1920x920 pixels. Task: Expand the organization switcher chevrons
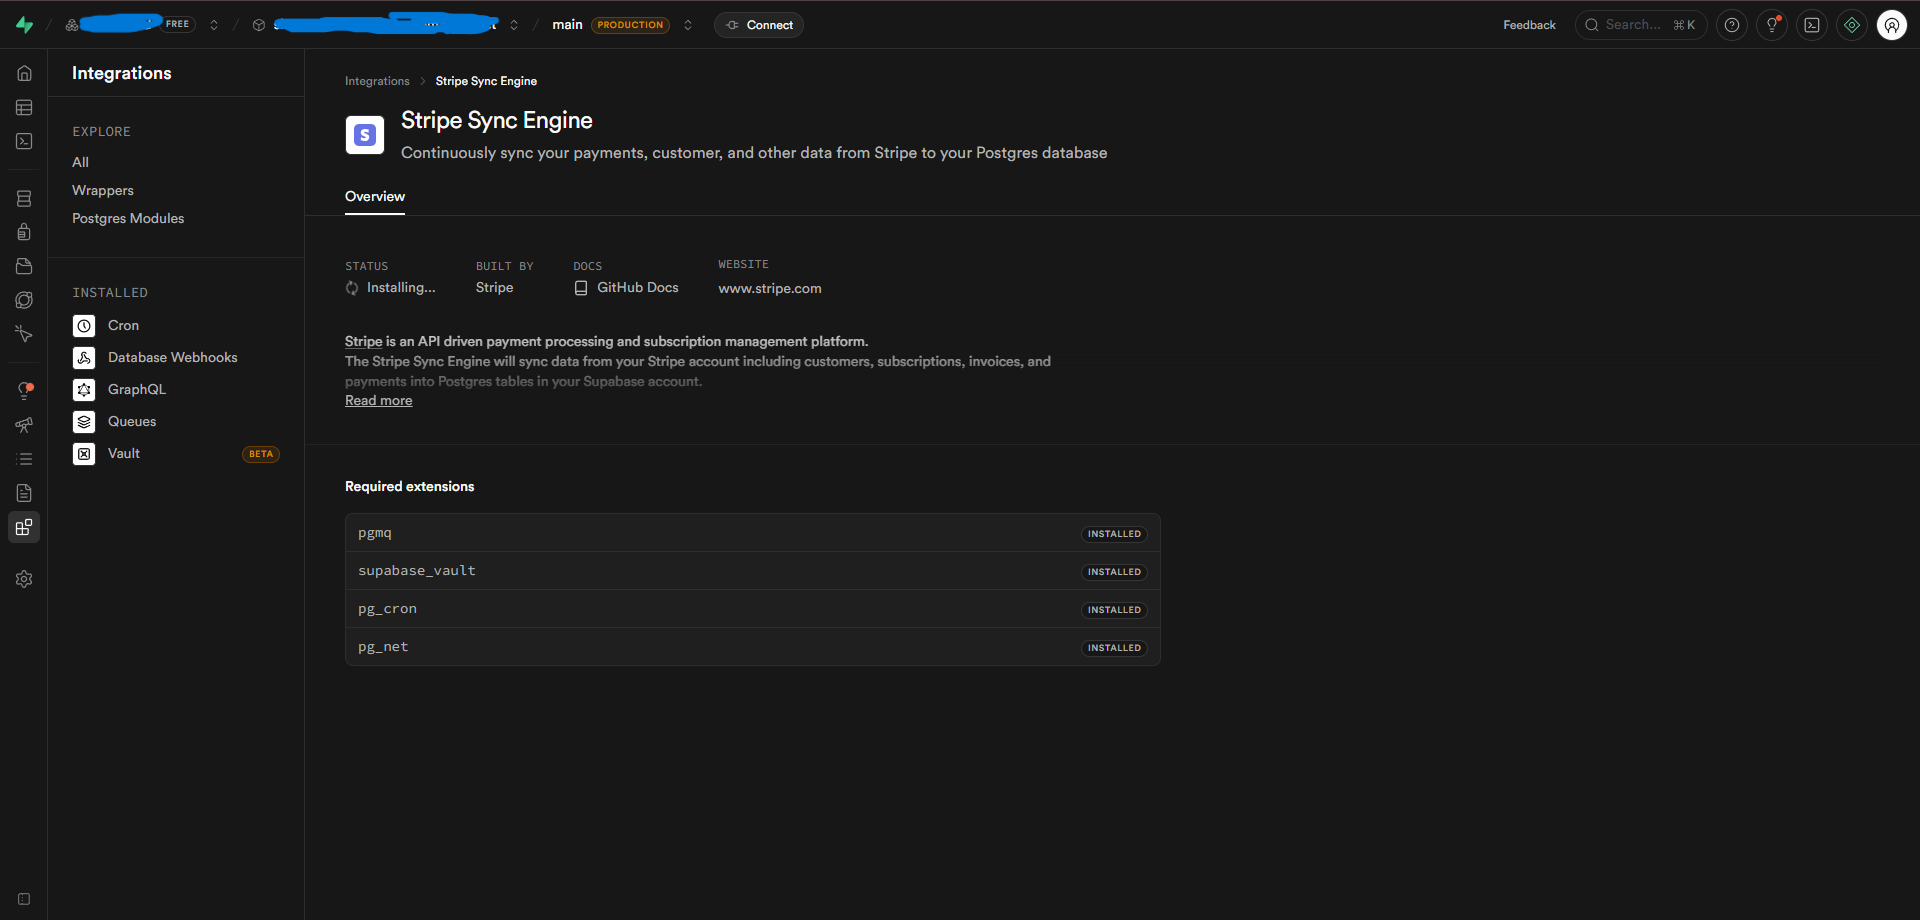(214, 25)
